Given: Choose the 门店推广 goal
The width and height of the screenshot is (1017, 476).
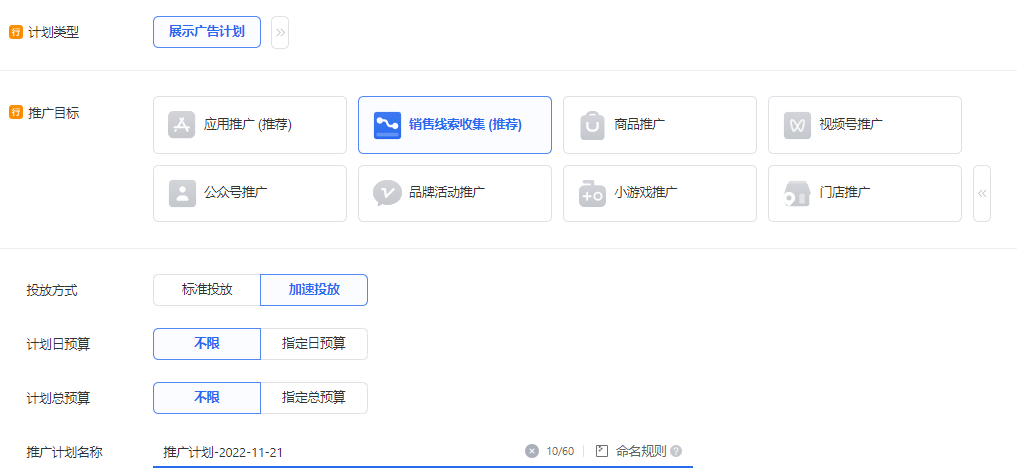Looking at the screenshot, I should point(865,193).
